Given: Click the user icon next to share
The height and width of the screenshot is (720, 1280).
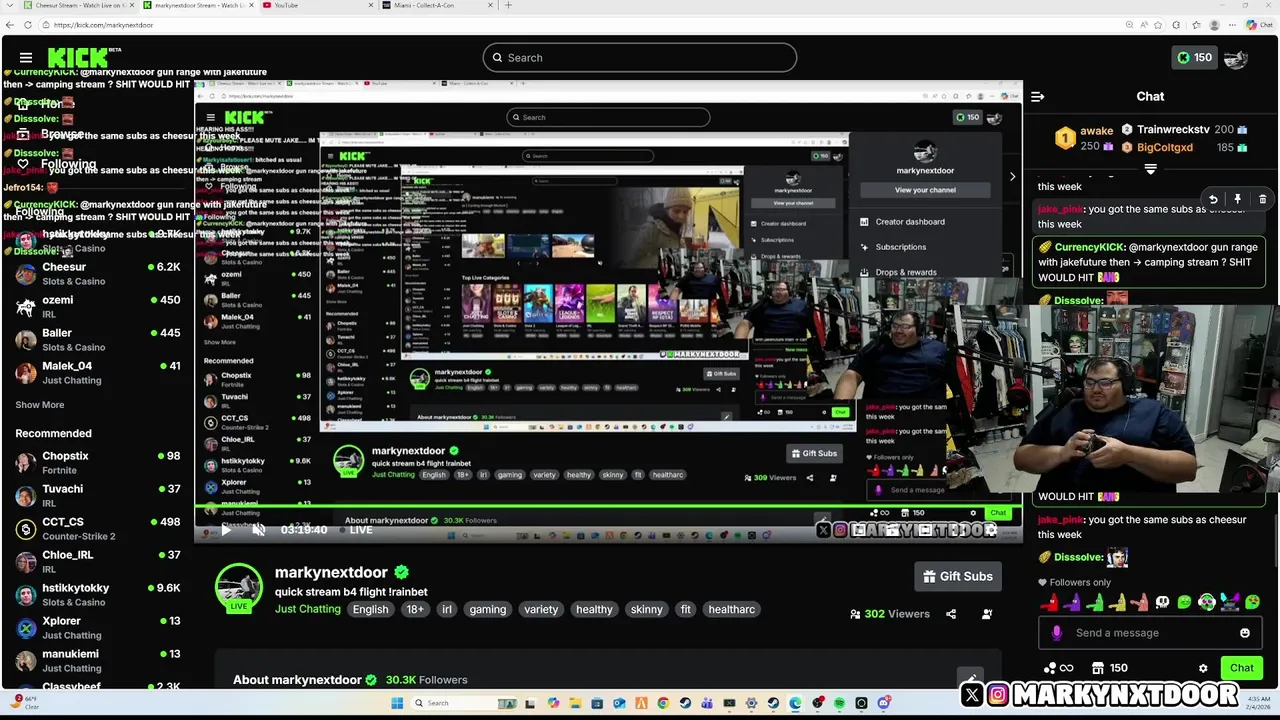Looking at the screenshot, I should [987, 614].
